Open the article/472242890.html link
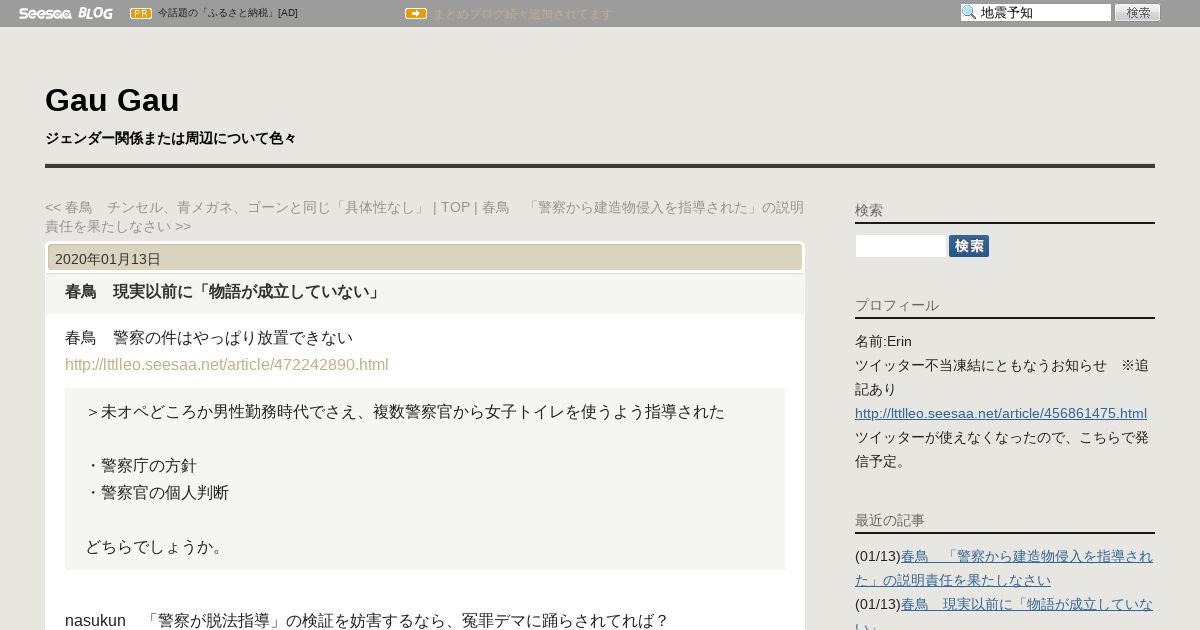The image size is (1200, 630). tap(227, 364)
